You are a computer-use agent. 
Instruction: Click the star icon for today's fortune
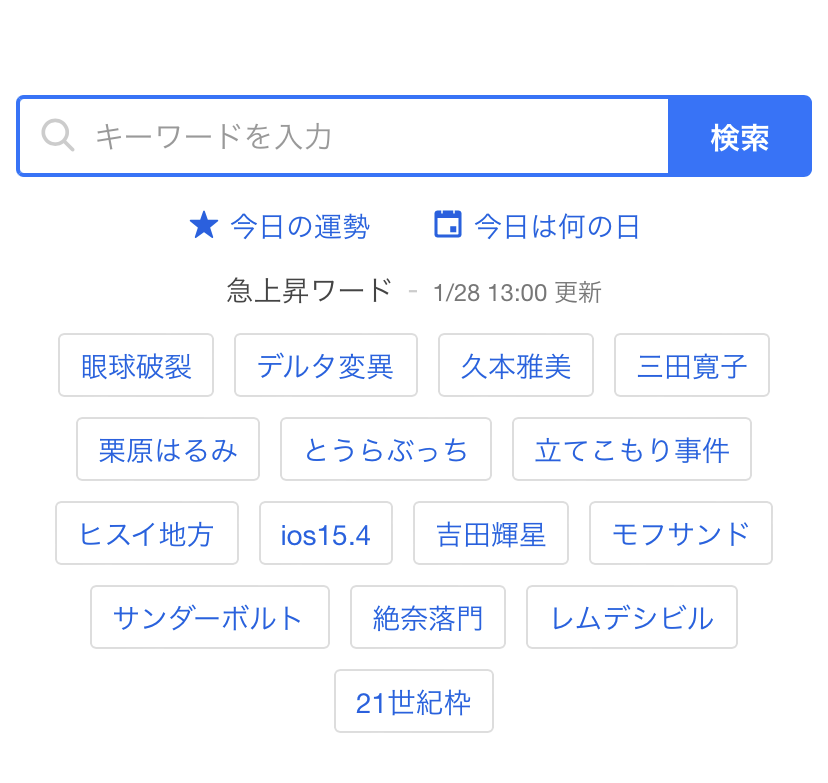(204, 225)
